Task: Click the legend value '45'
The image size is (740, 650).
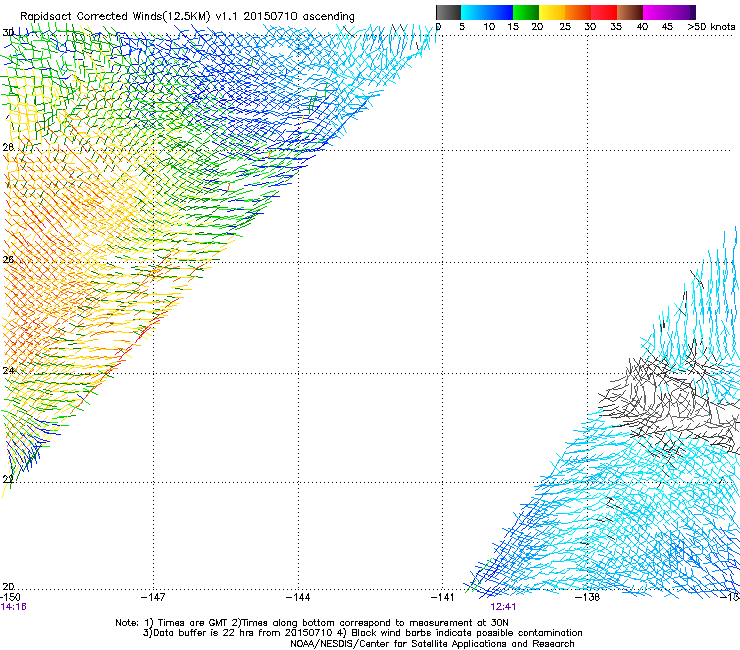Action: [x=667, y=27]
